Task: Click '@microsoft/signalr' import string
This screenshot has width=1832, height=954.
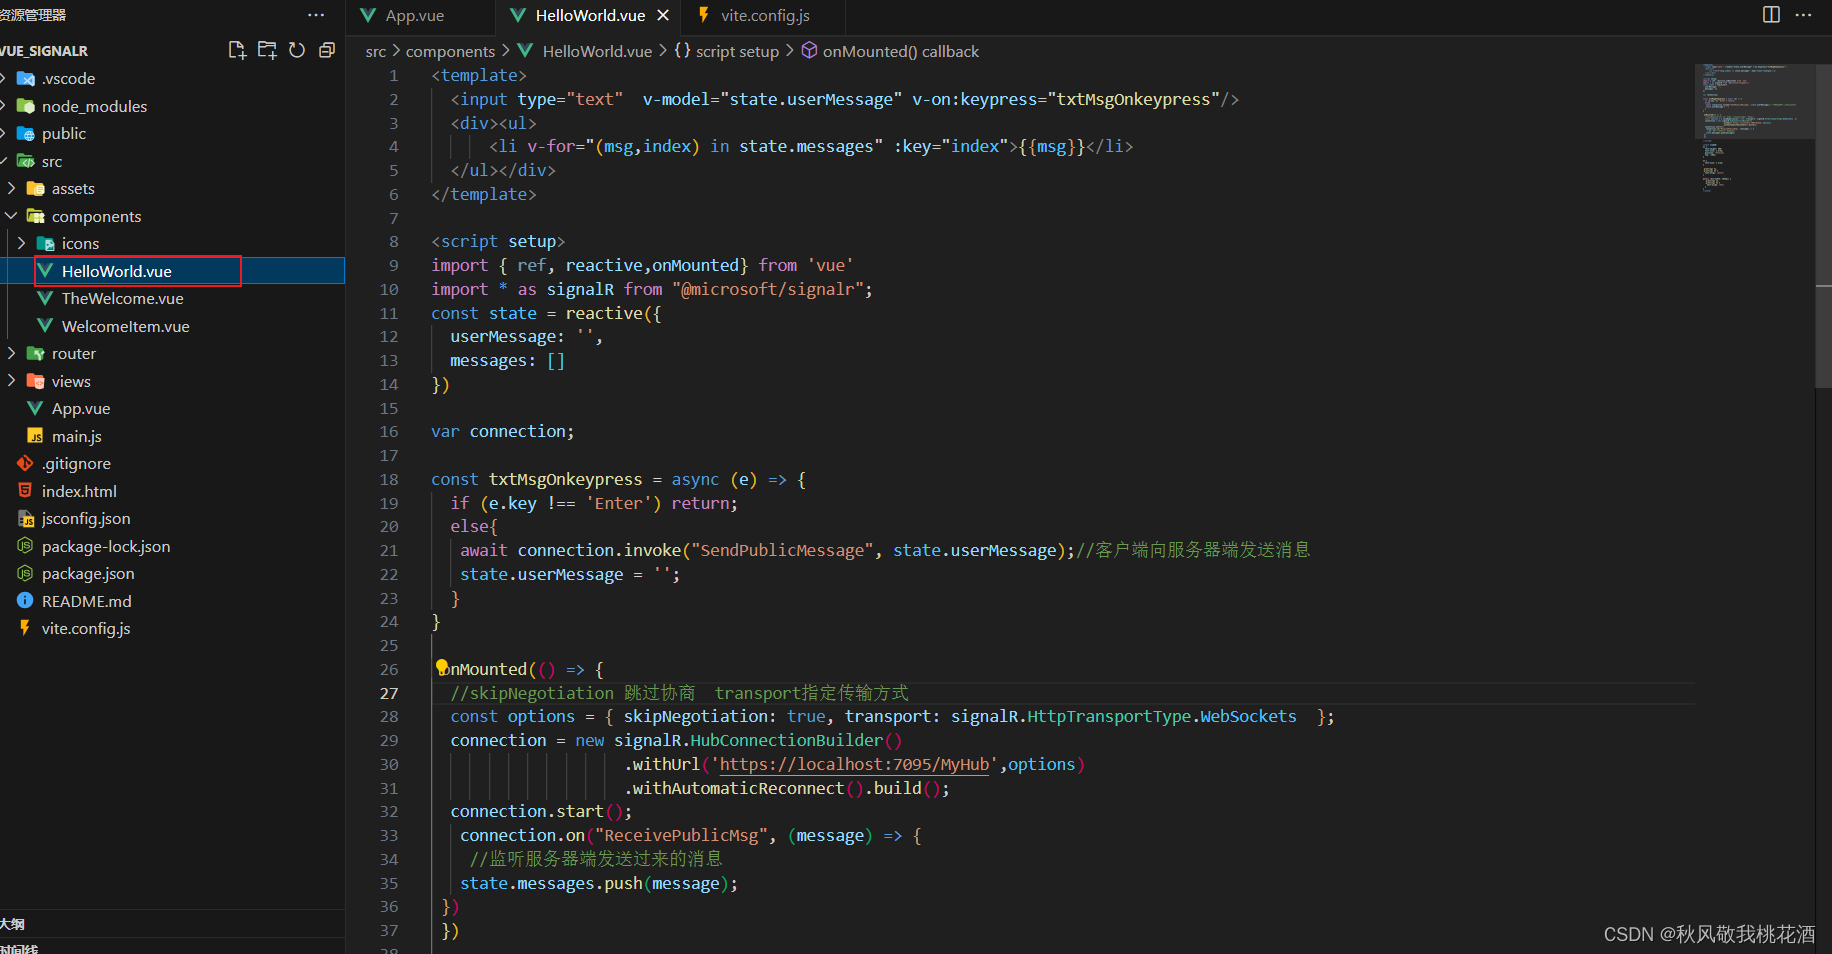Action: click(768, 289)
